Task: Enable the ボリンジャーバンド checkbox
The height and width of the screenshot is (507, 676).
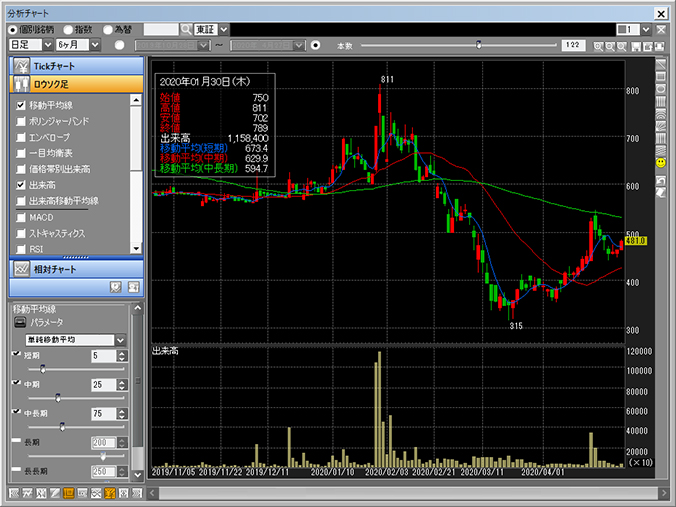Action: click(21, 121)
